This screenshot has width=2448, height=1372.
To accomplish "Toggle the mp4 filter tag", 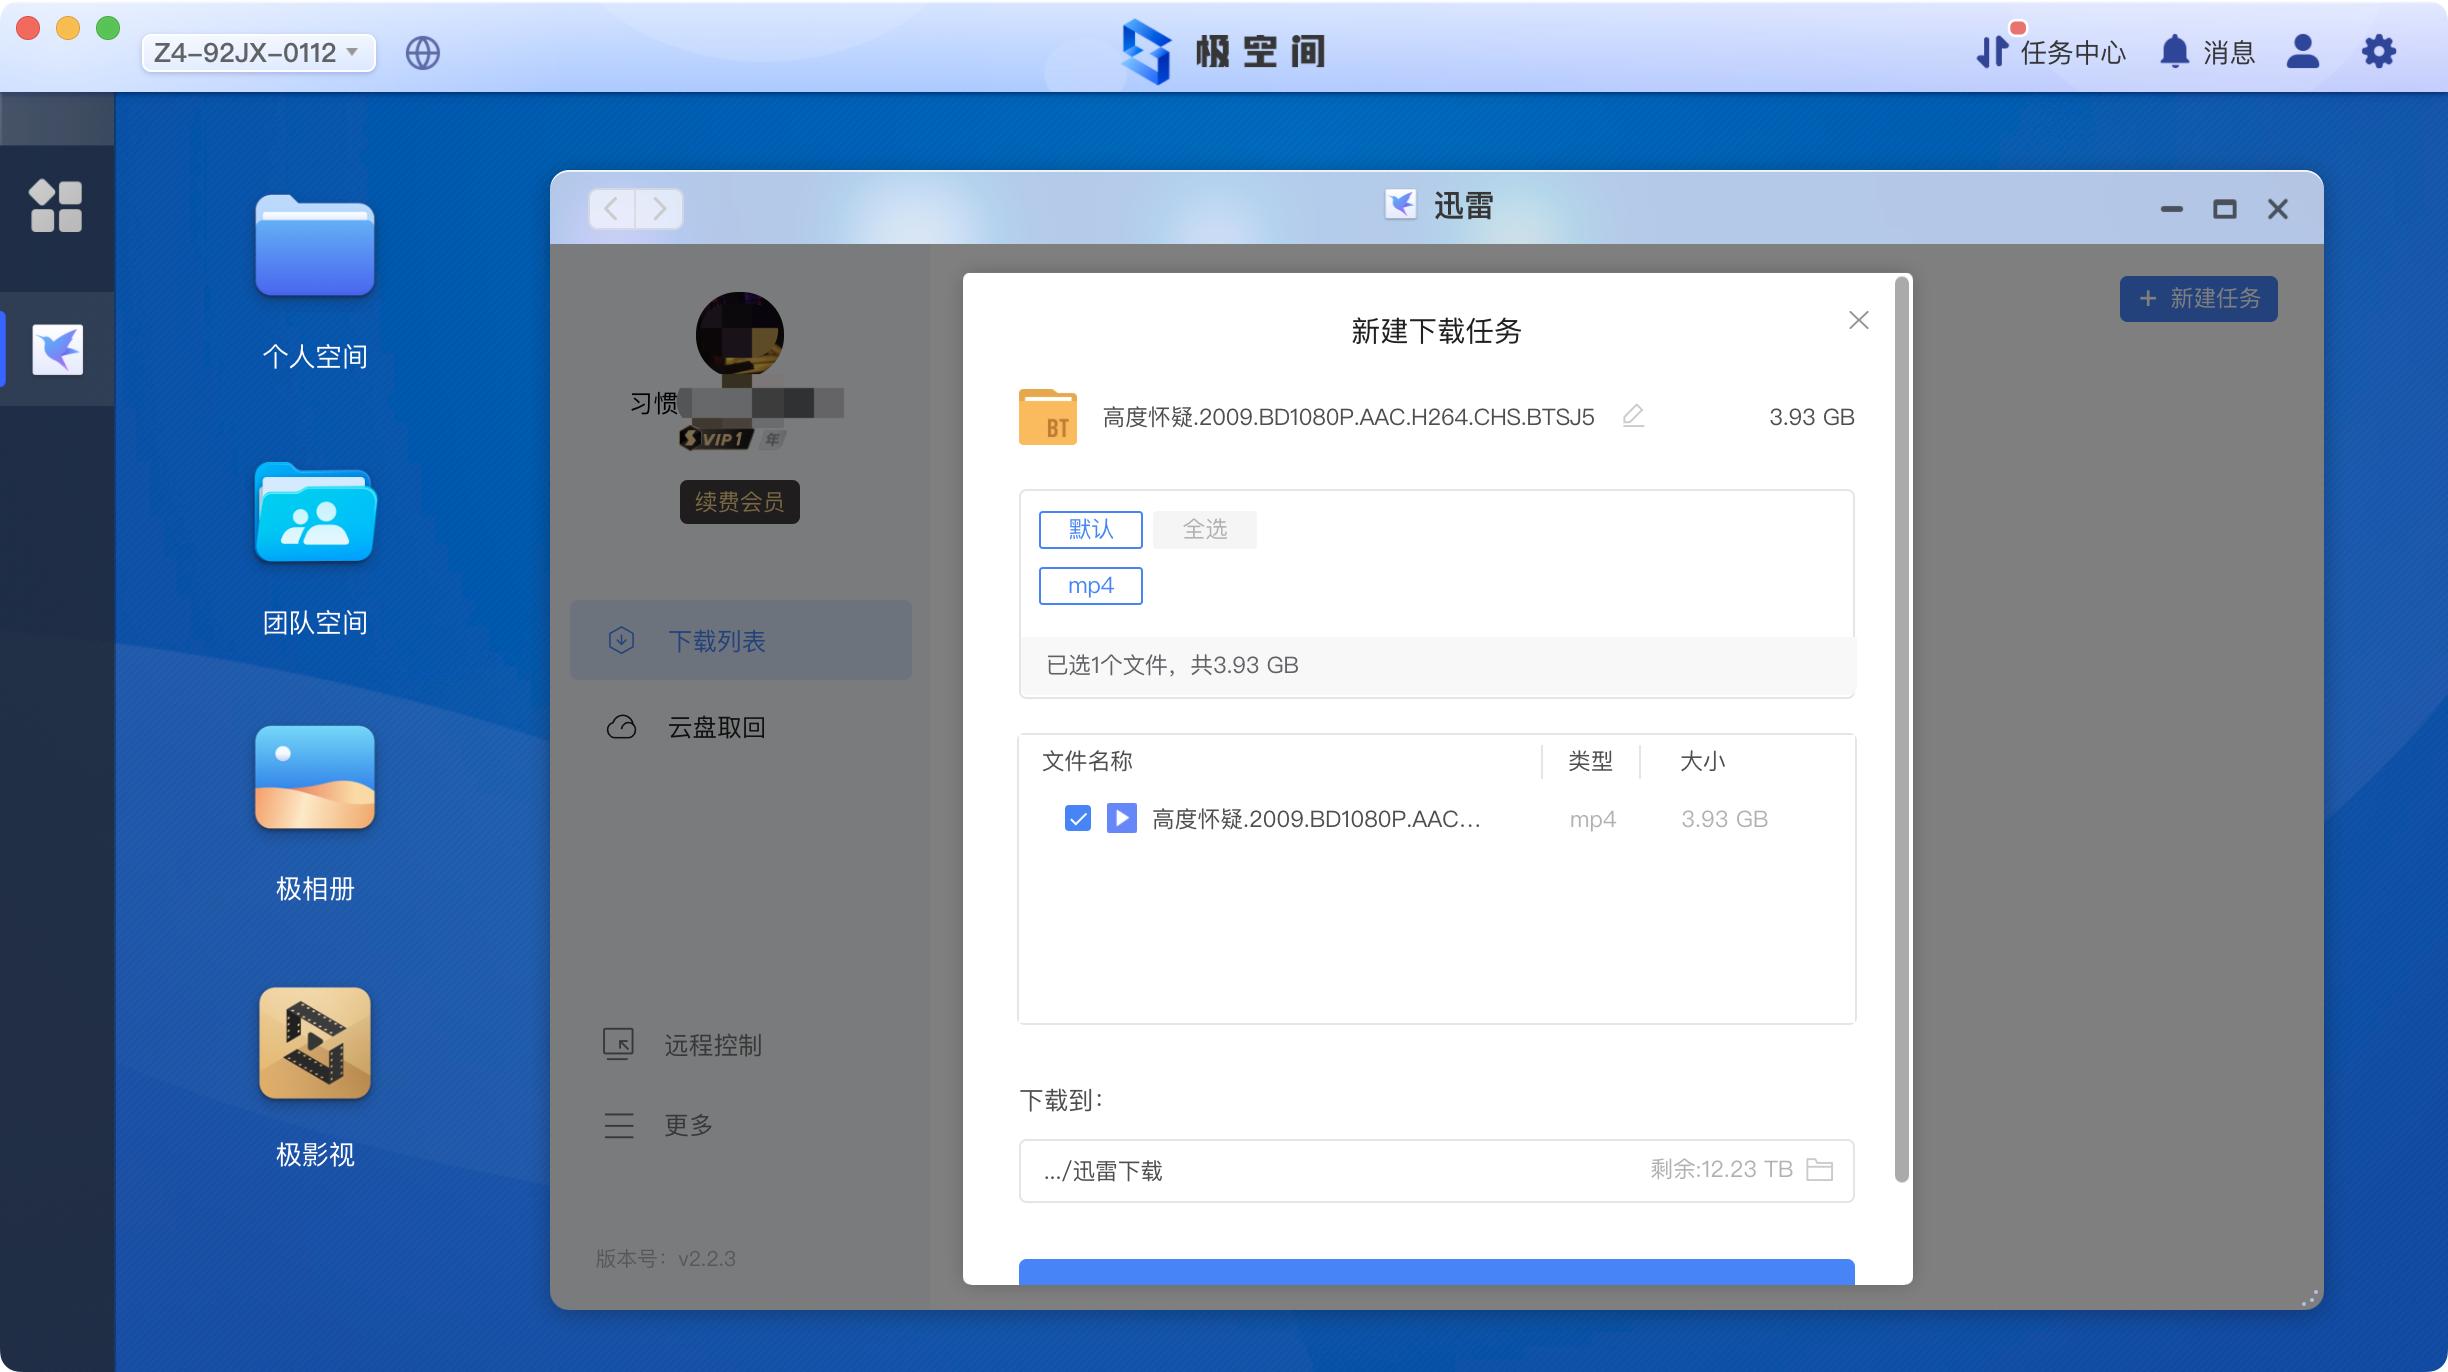I will (1090, 585).
